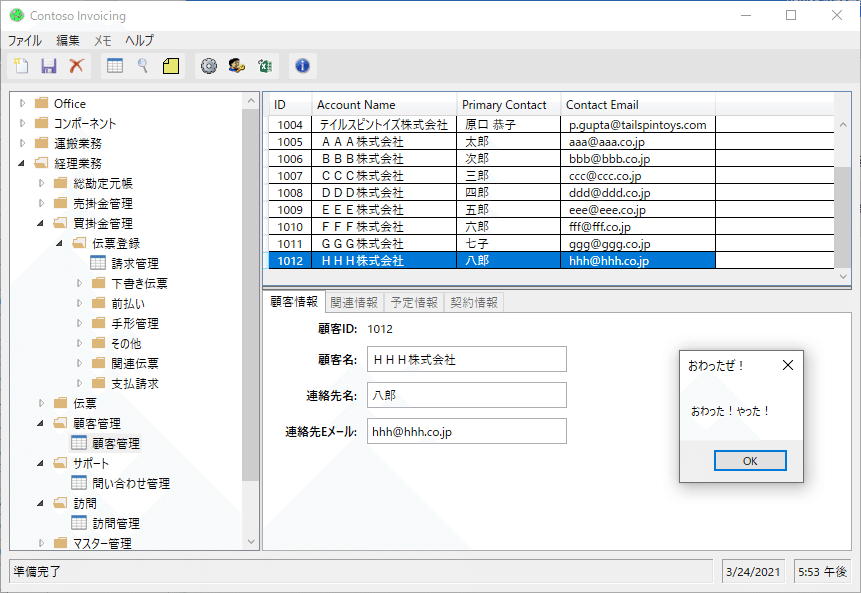The image size is (861, 593).
Task: Click the 七子 contact cell
Action: [x=508, y=244]
